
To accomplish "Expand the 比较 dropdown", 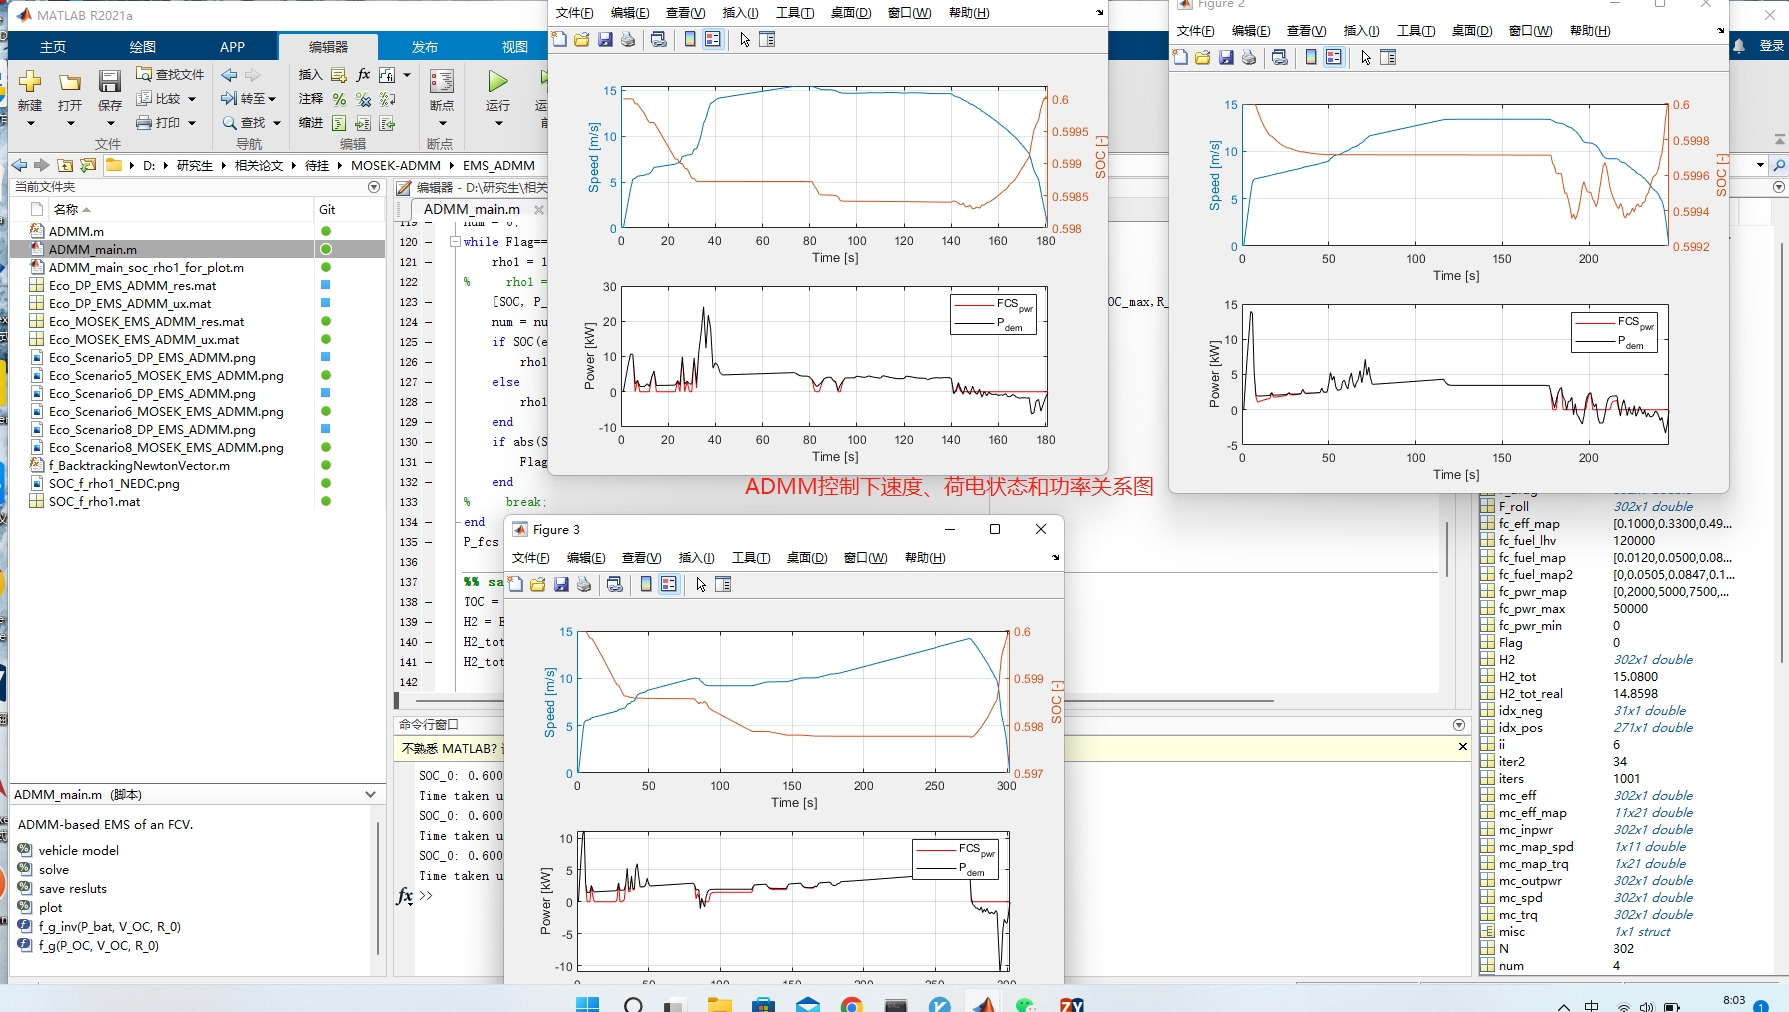I will [x=192, y=99].
